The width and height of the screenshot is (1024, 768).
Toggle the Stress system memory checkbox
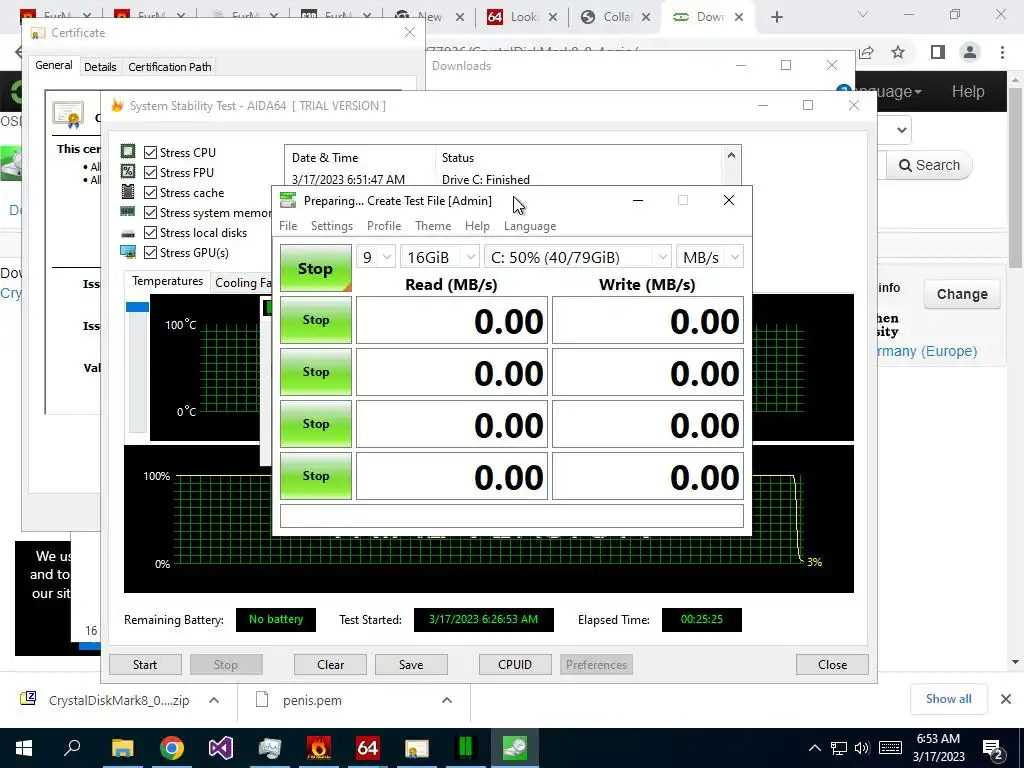pyautogui.click(x=150, y=213)
